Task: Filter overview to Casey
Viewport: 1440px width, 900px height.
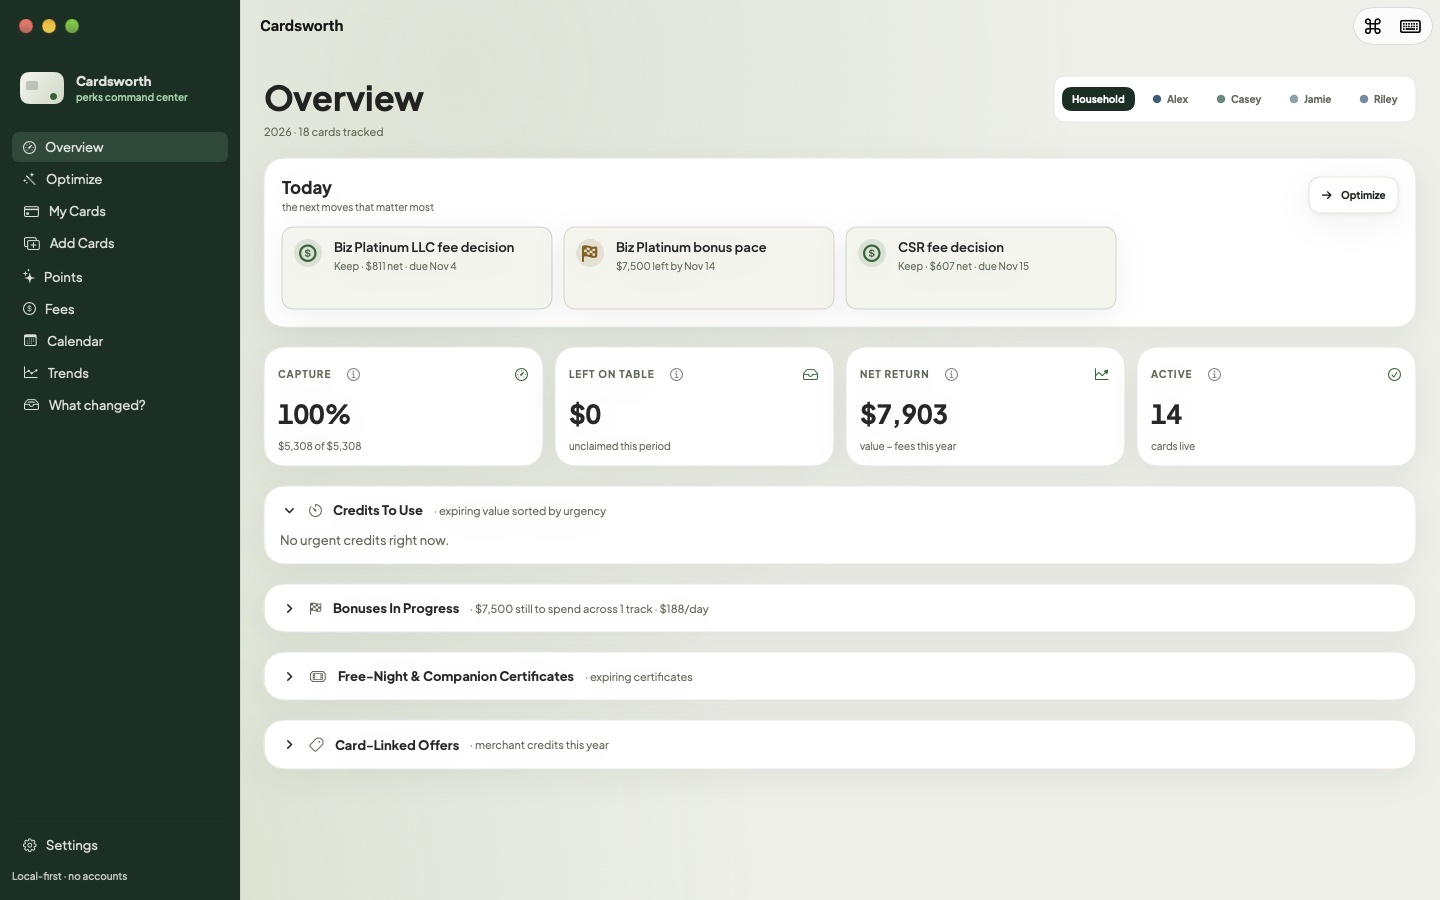Action: point(1239,99)
